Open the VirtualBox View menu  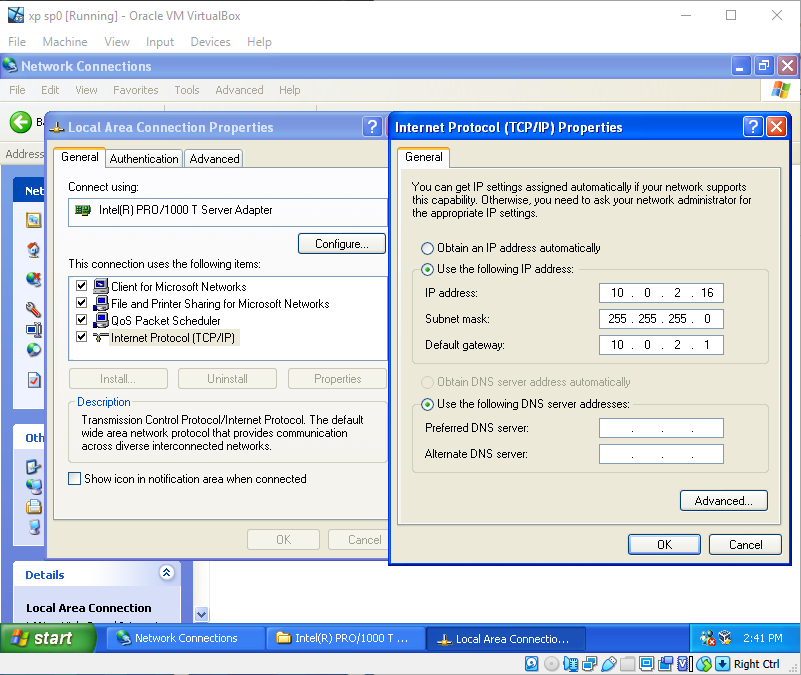117,42
